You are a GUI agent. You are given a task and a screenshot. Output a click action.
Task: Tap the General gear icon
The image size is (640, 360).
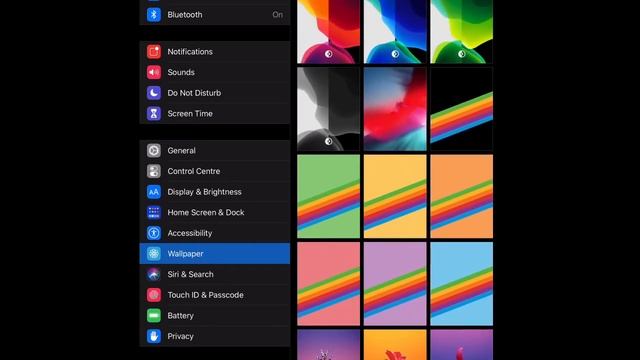154,151
